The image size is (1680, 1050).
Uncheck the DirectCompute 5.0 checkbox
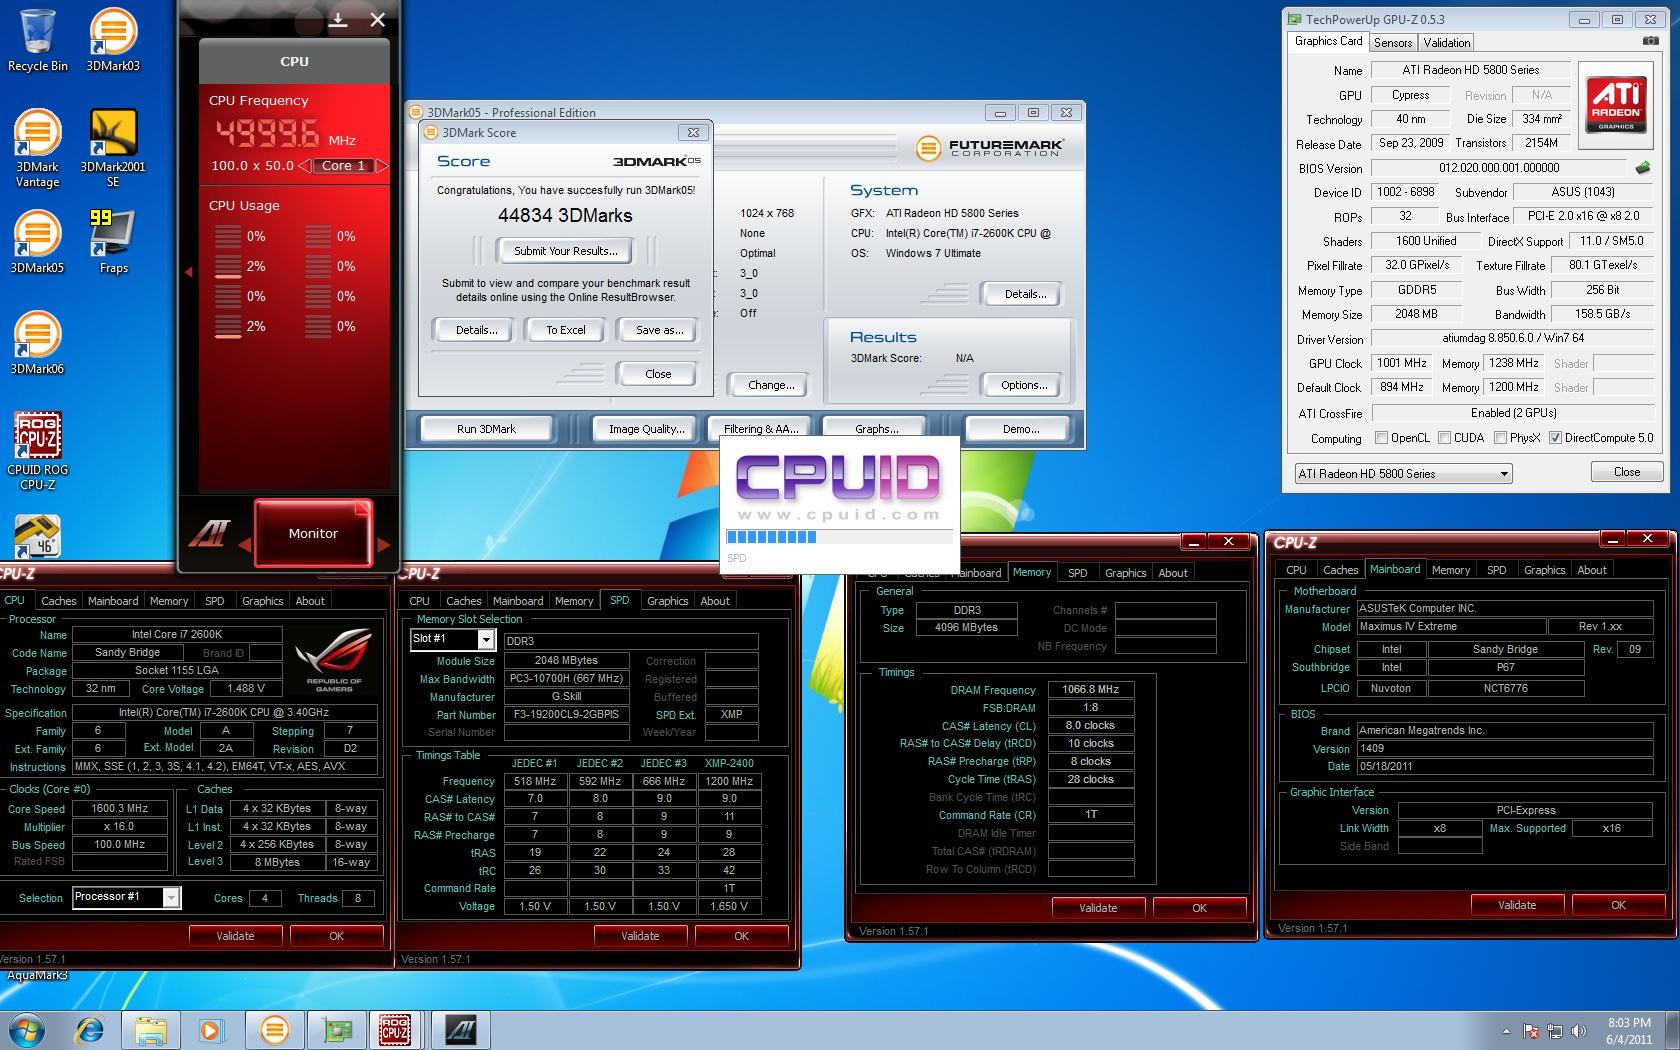1555,438
